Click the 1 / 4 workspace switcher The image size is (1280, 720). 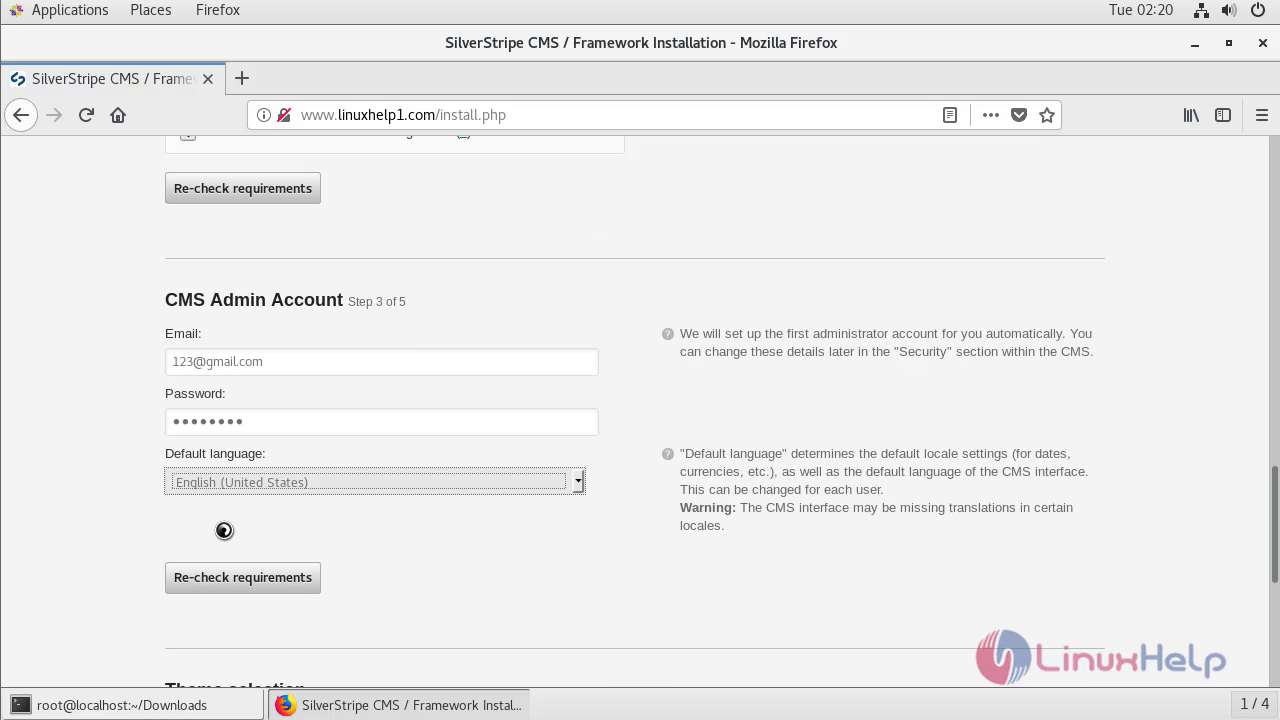[x=1254, y=704]
